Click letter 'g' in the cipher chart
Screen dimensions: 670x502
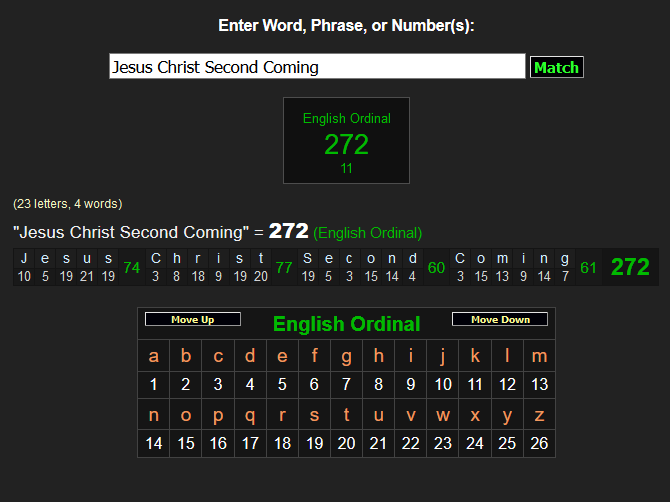(x=346, y=356)
